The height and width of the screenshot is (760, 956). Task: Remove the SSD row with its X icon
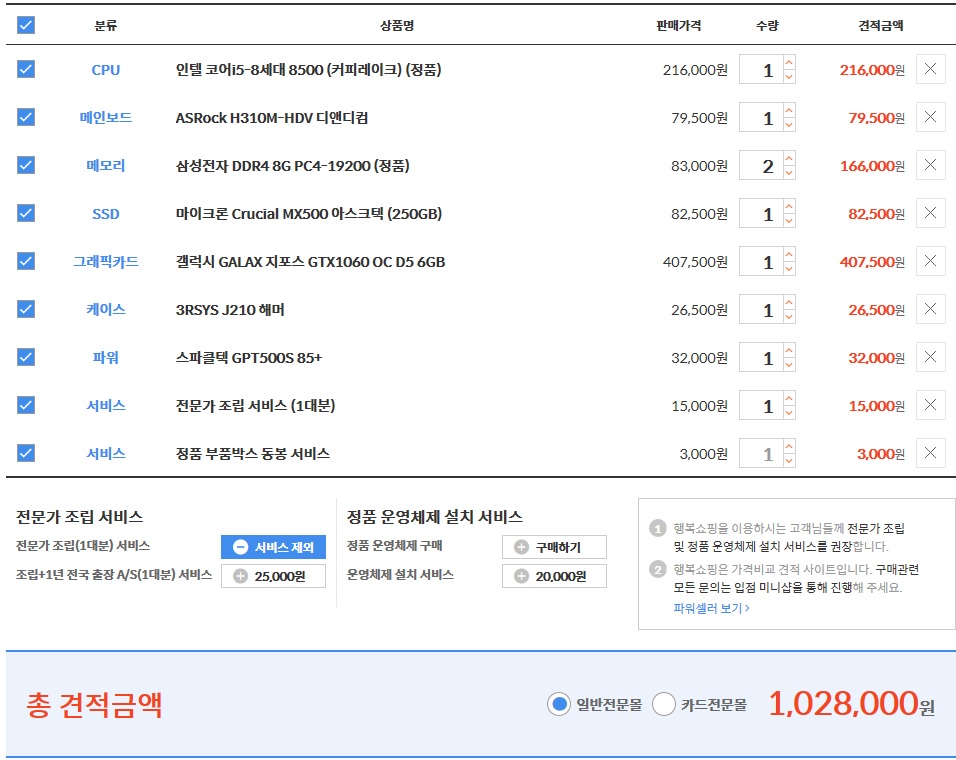tap(930, 213)
